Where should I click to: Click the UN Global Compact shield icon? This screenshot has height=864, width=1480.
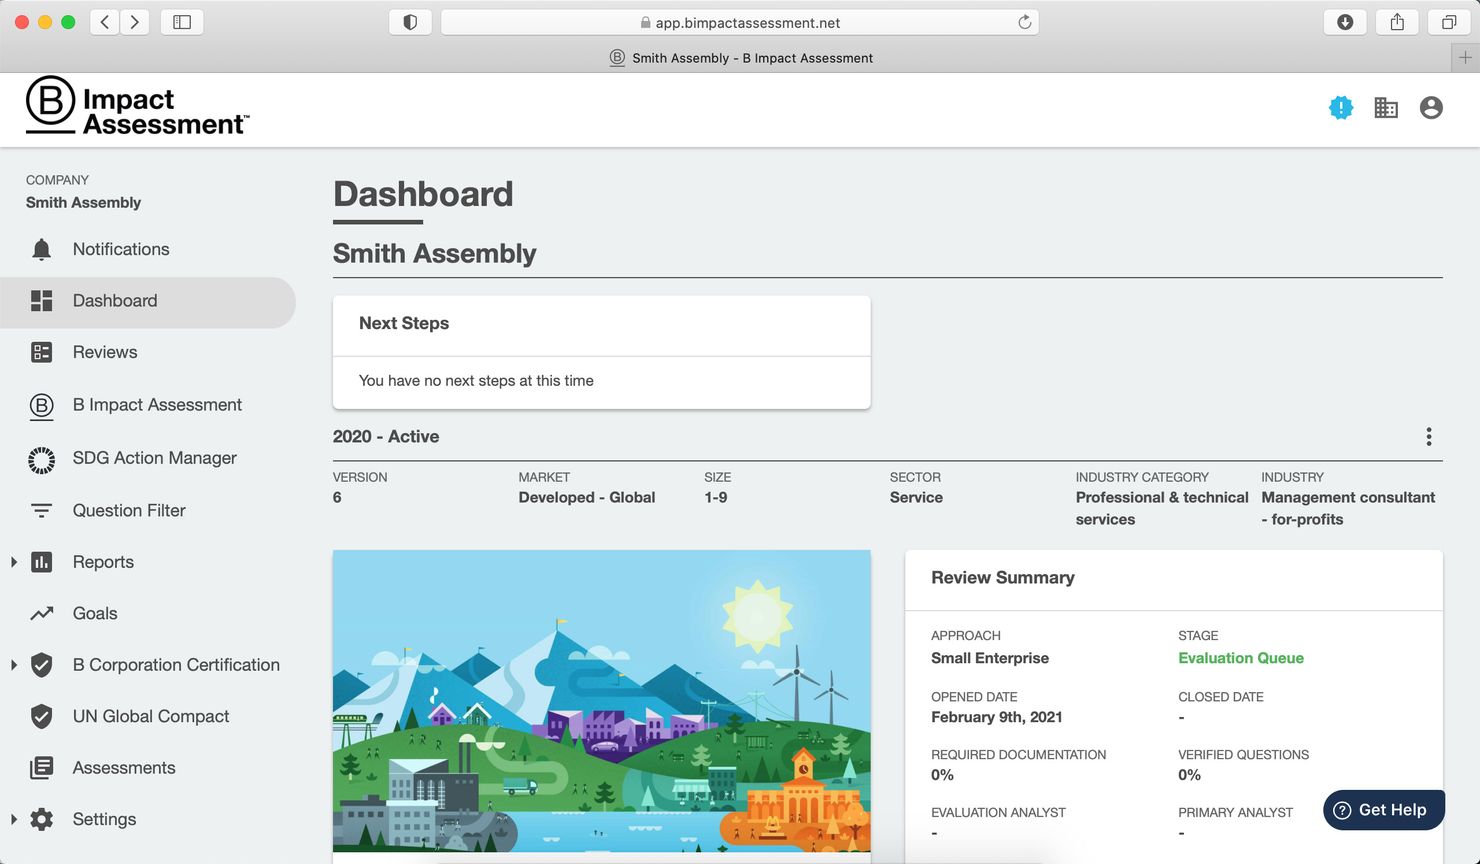tap(41, 716)
